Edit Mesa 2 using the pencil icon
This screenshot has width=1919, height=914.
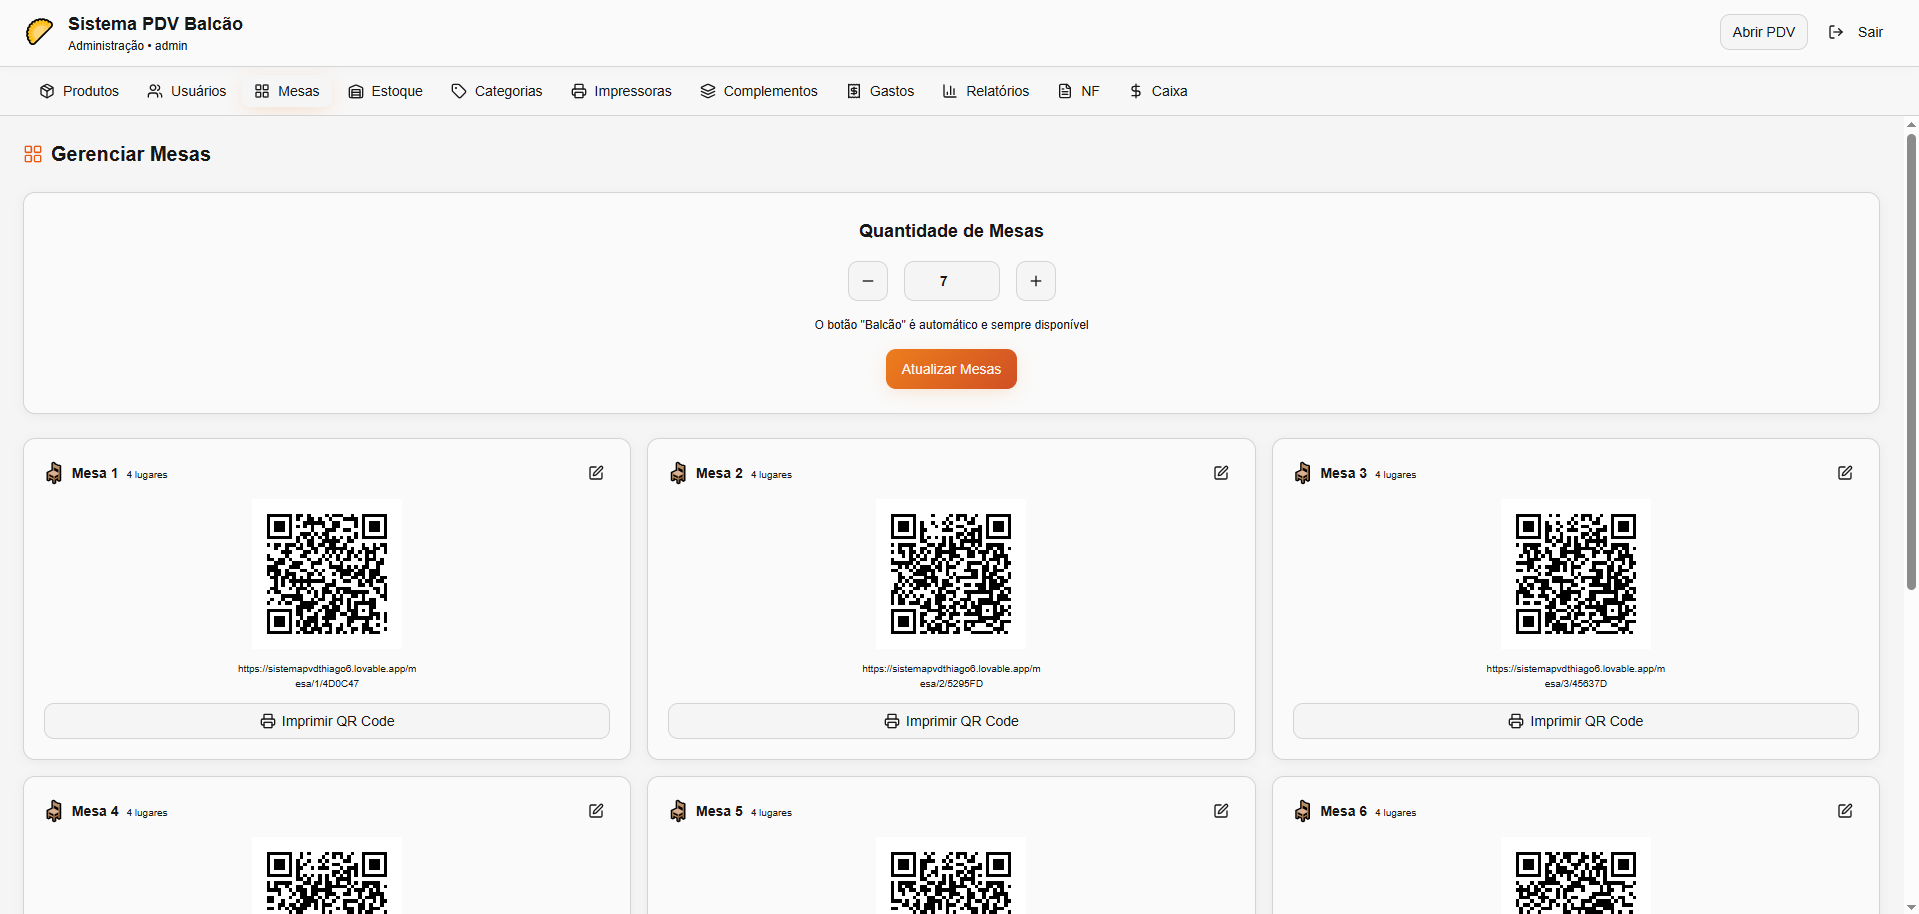(x=1220, y=473)
